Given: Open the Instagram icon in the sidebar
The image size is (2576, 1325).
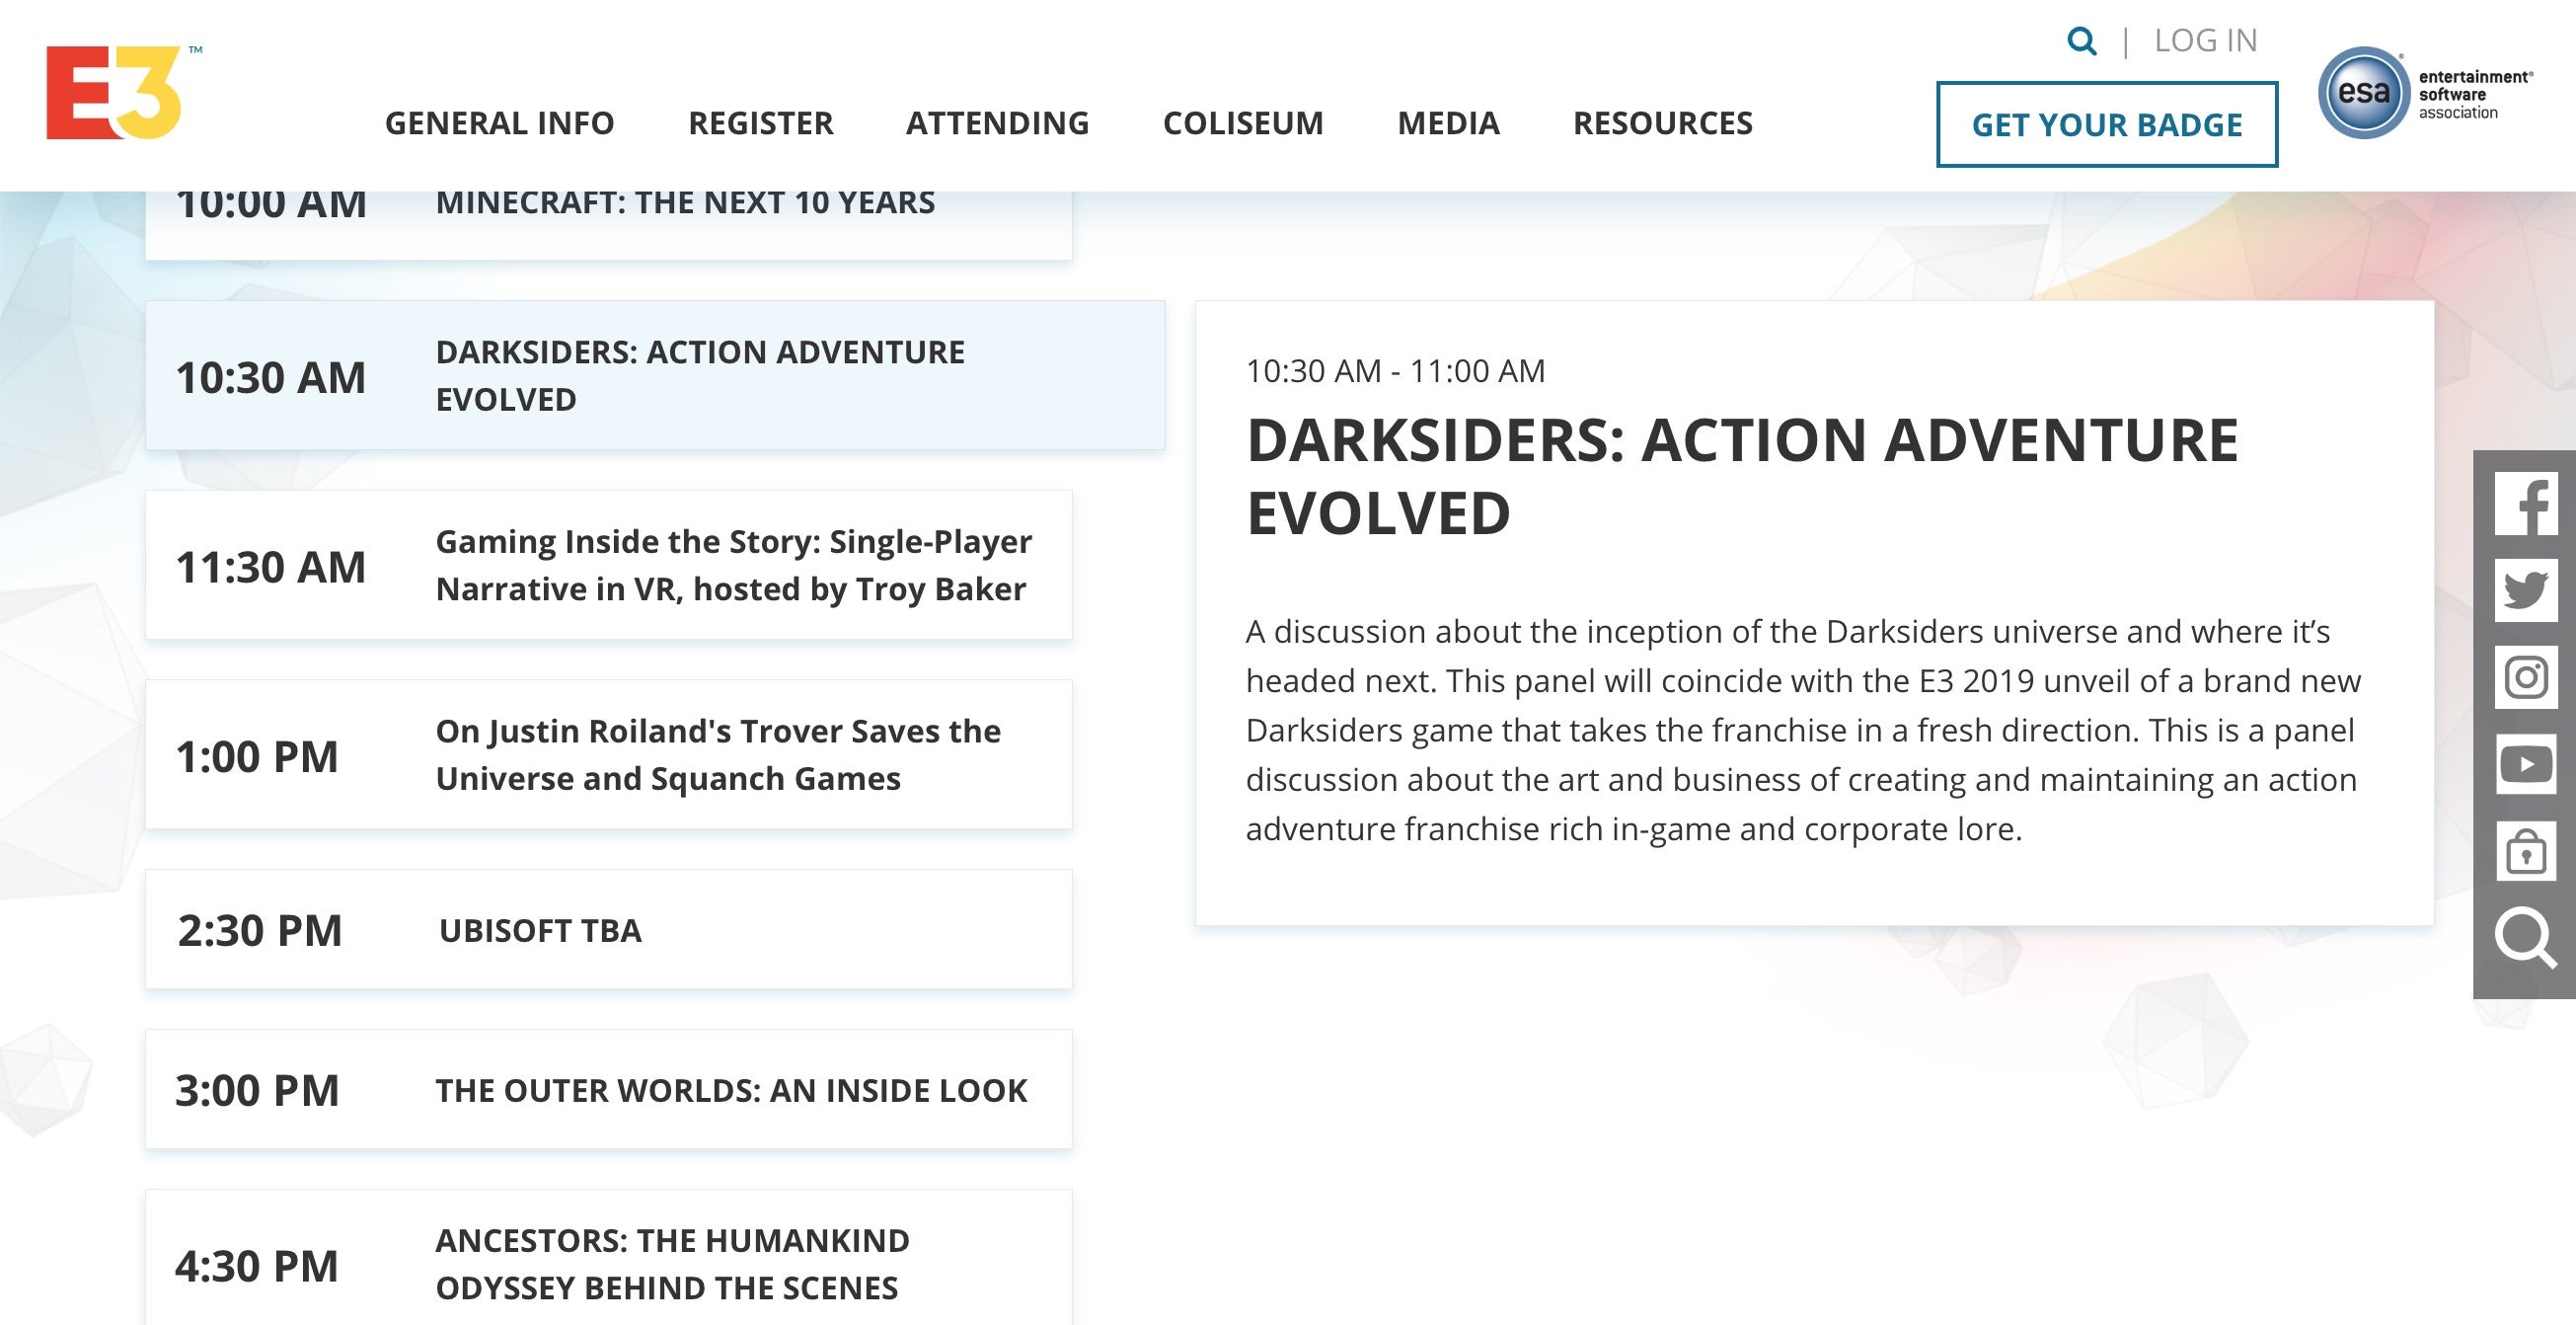Looking at the screenshot, I should [2526, 677].
